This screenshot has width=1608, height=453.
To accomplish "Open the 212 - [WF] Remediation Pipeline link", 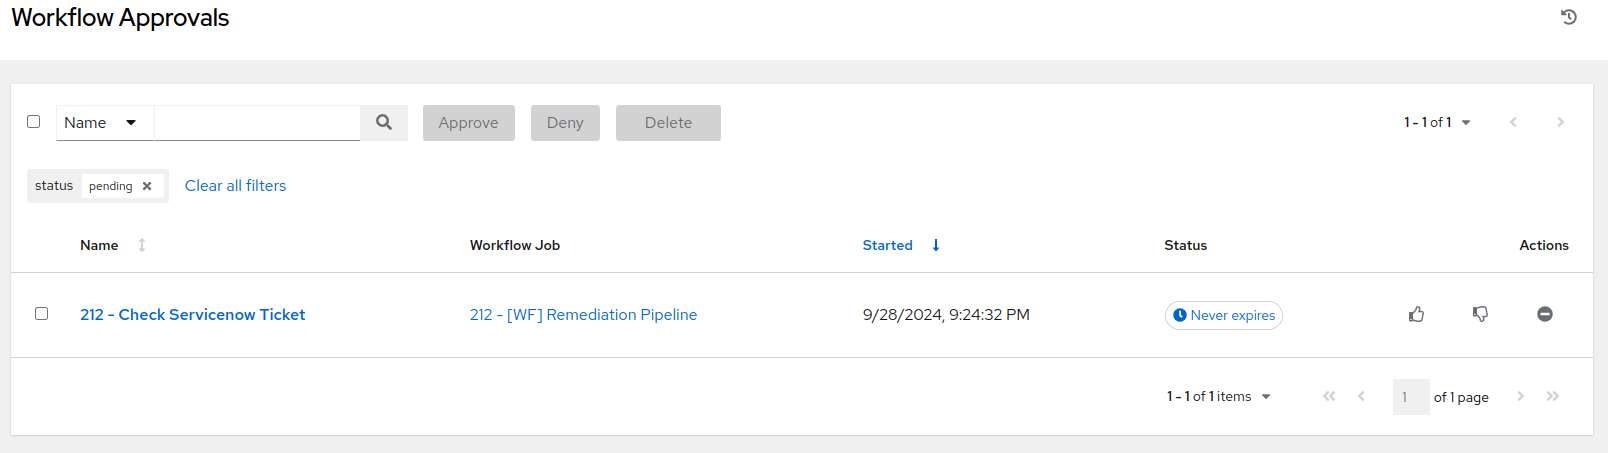I will [x=583, y=315].
